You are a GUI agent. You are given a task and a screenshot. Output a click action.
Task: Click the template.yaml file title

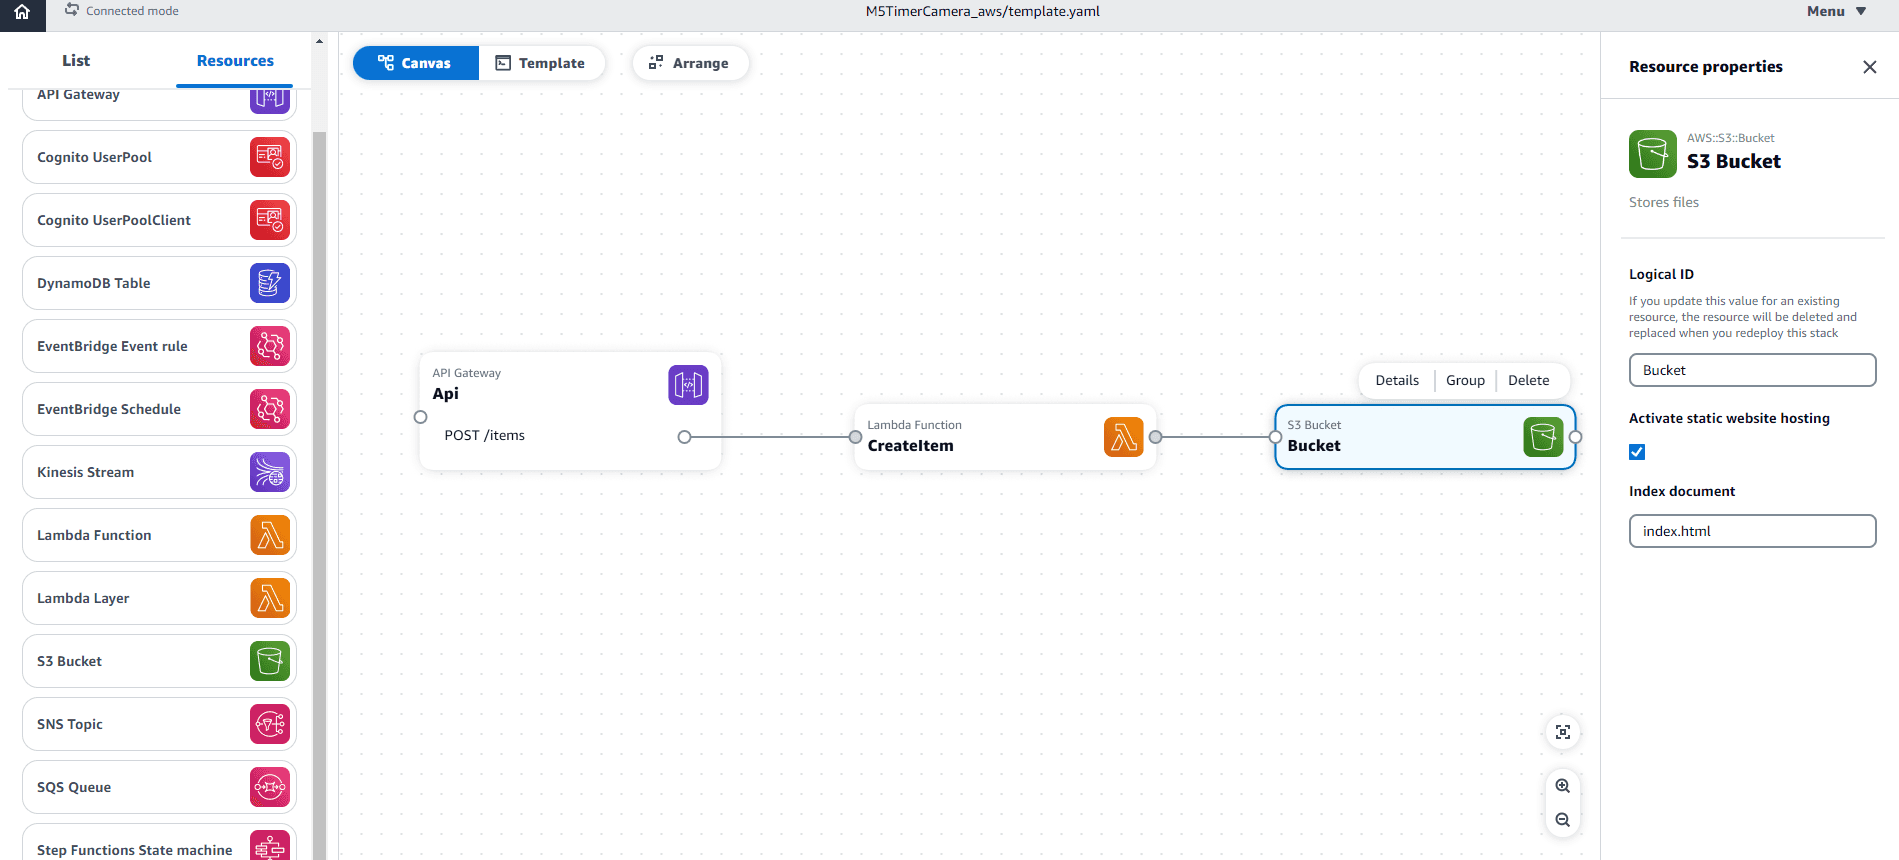[982, 11]
